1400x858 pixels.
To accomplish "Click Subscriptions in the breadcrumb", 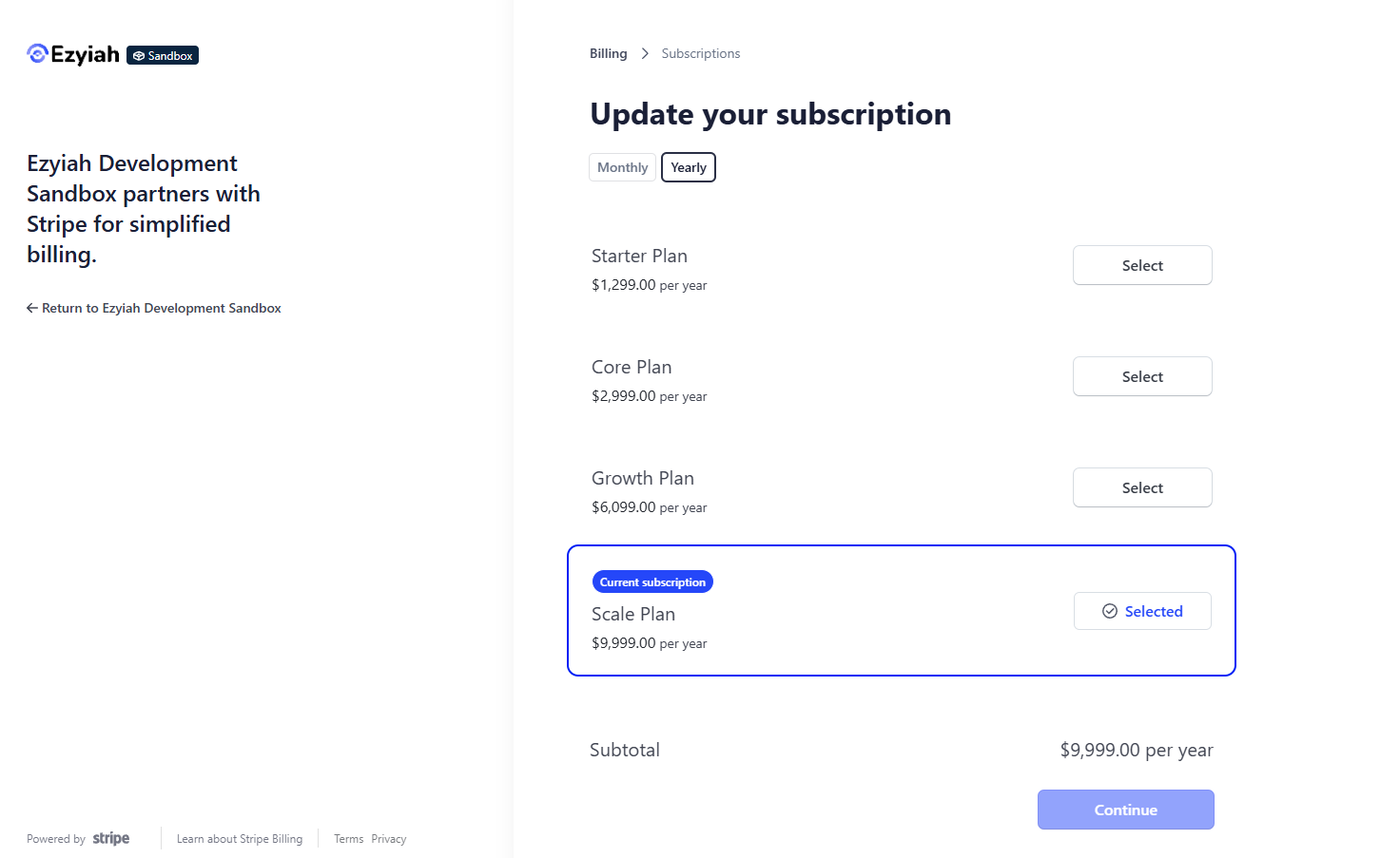I will (701, 54).
